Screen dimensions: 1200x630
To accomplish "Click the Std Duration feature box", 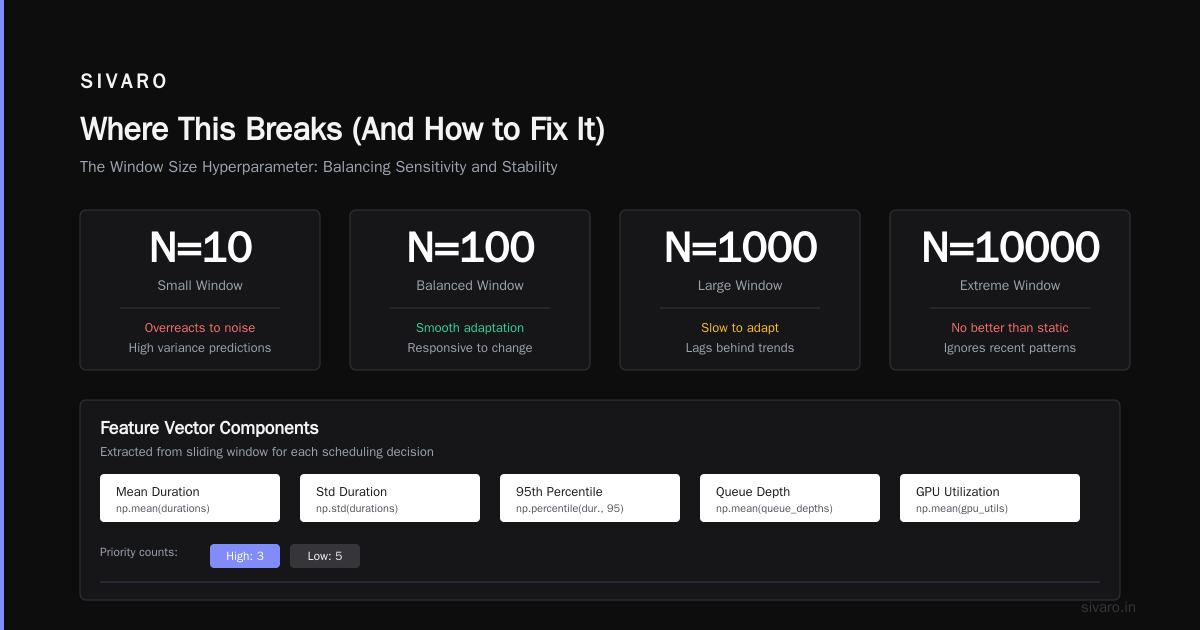I will click(x=390, y=498).
